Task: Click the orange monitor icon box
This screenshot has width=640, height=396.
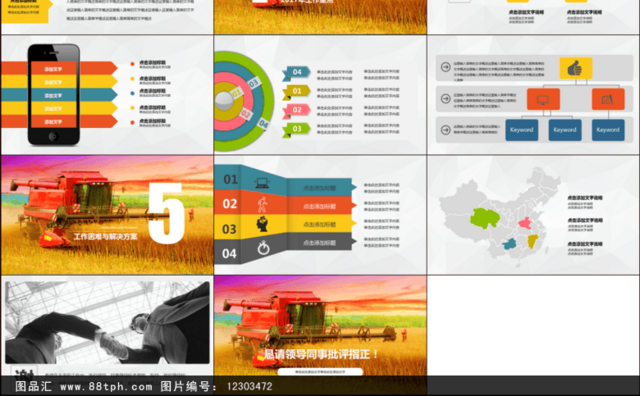Action: pyautogui.click(x=543, y=99)
